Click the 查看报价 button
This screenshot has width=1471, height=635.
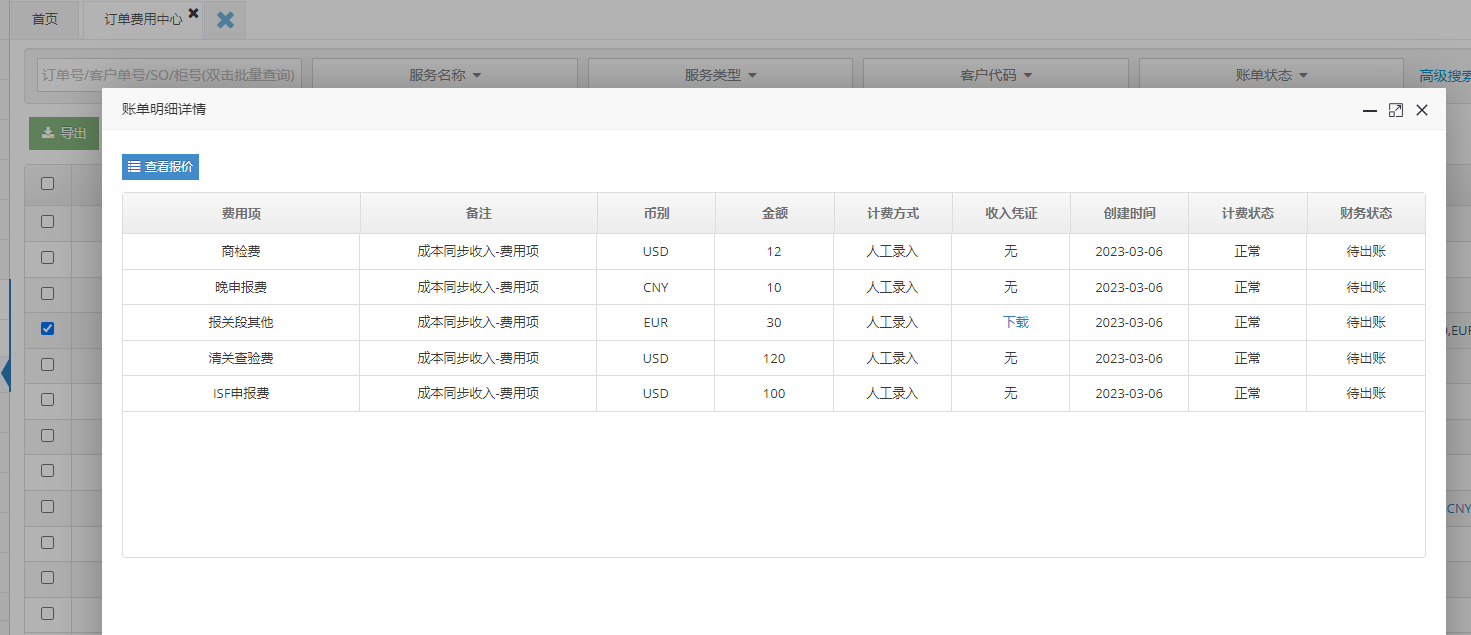click(x=160, y=167)
